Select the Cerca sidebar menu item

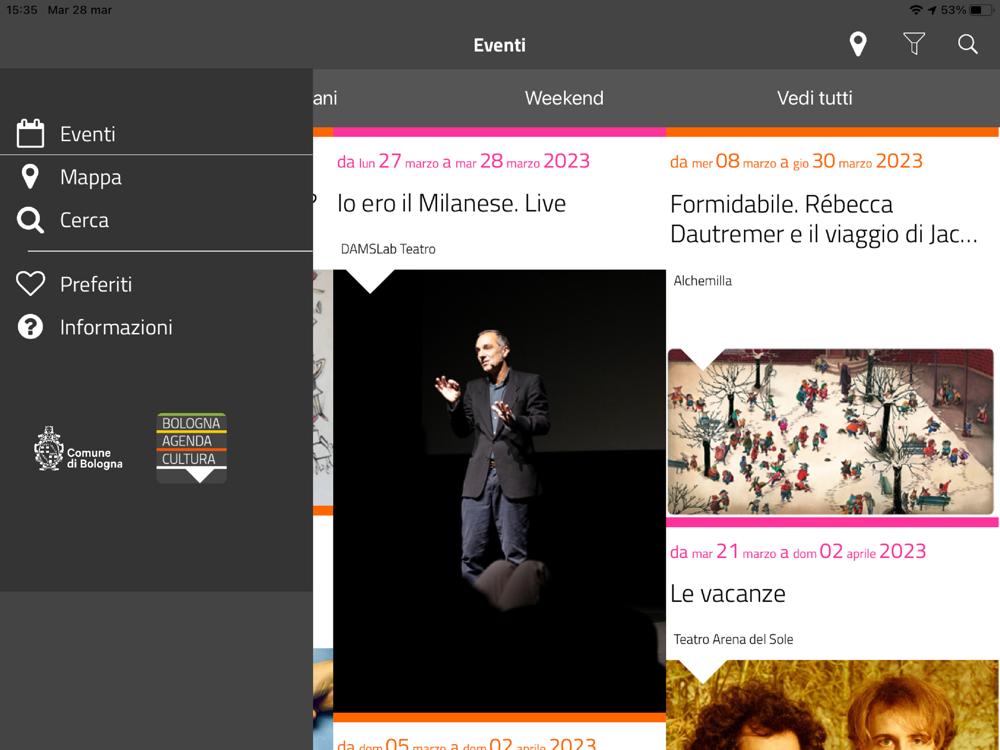point(156,220)
